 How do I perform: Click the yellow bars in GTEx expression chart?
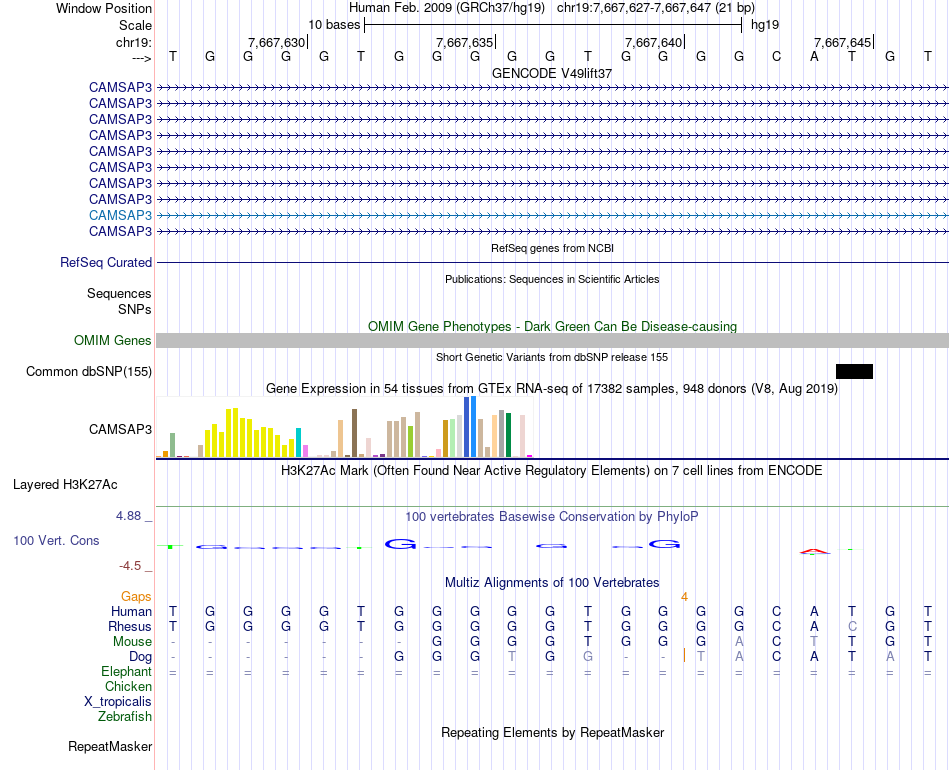click(x=250, y=433)
